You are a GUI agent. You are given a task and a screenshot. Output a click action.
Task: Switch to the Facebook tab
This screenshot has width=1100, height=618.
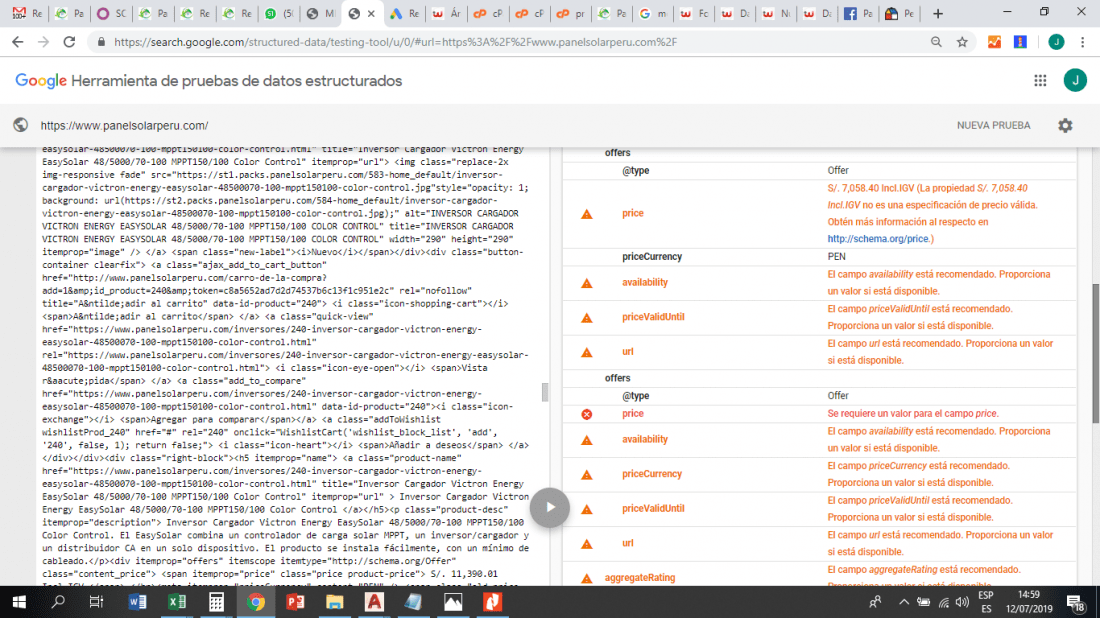pyautogui.click(x=858, y=13)
